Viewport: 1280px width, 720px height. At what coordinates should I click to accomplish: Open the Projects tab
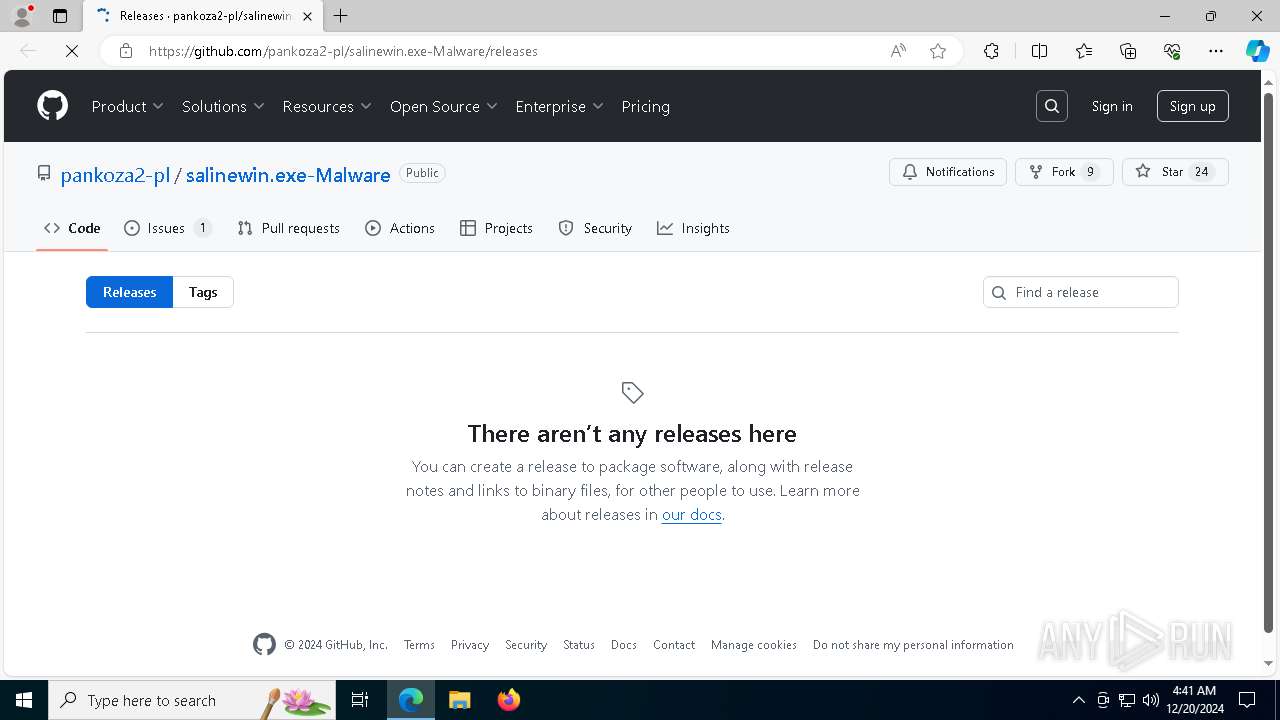pyautogui.click(x=496, y=228)
